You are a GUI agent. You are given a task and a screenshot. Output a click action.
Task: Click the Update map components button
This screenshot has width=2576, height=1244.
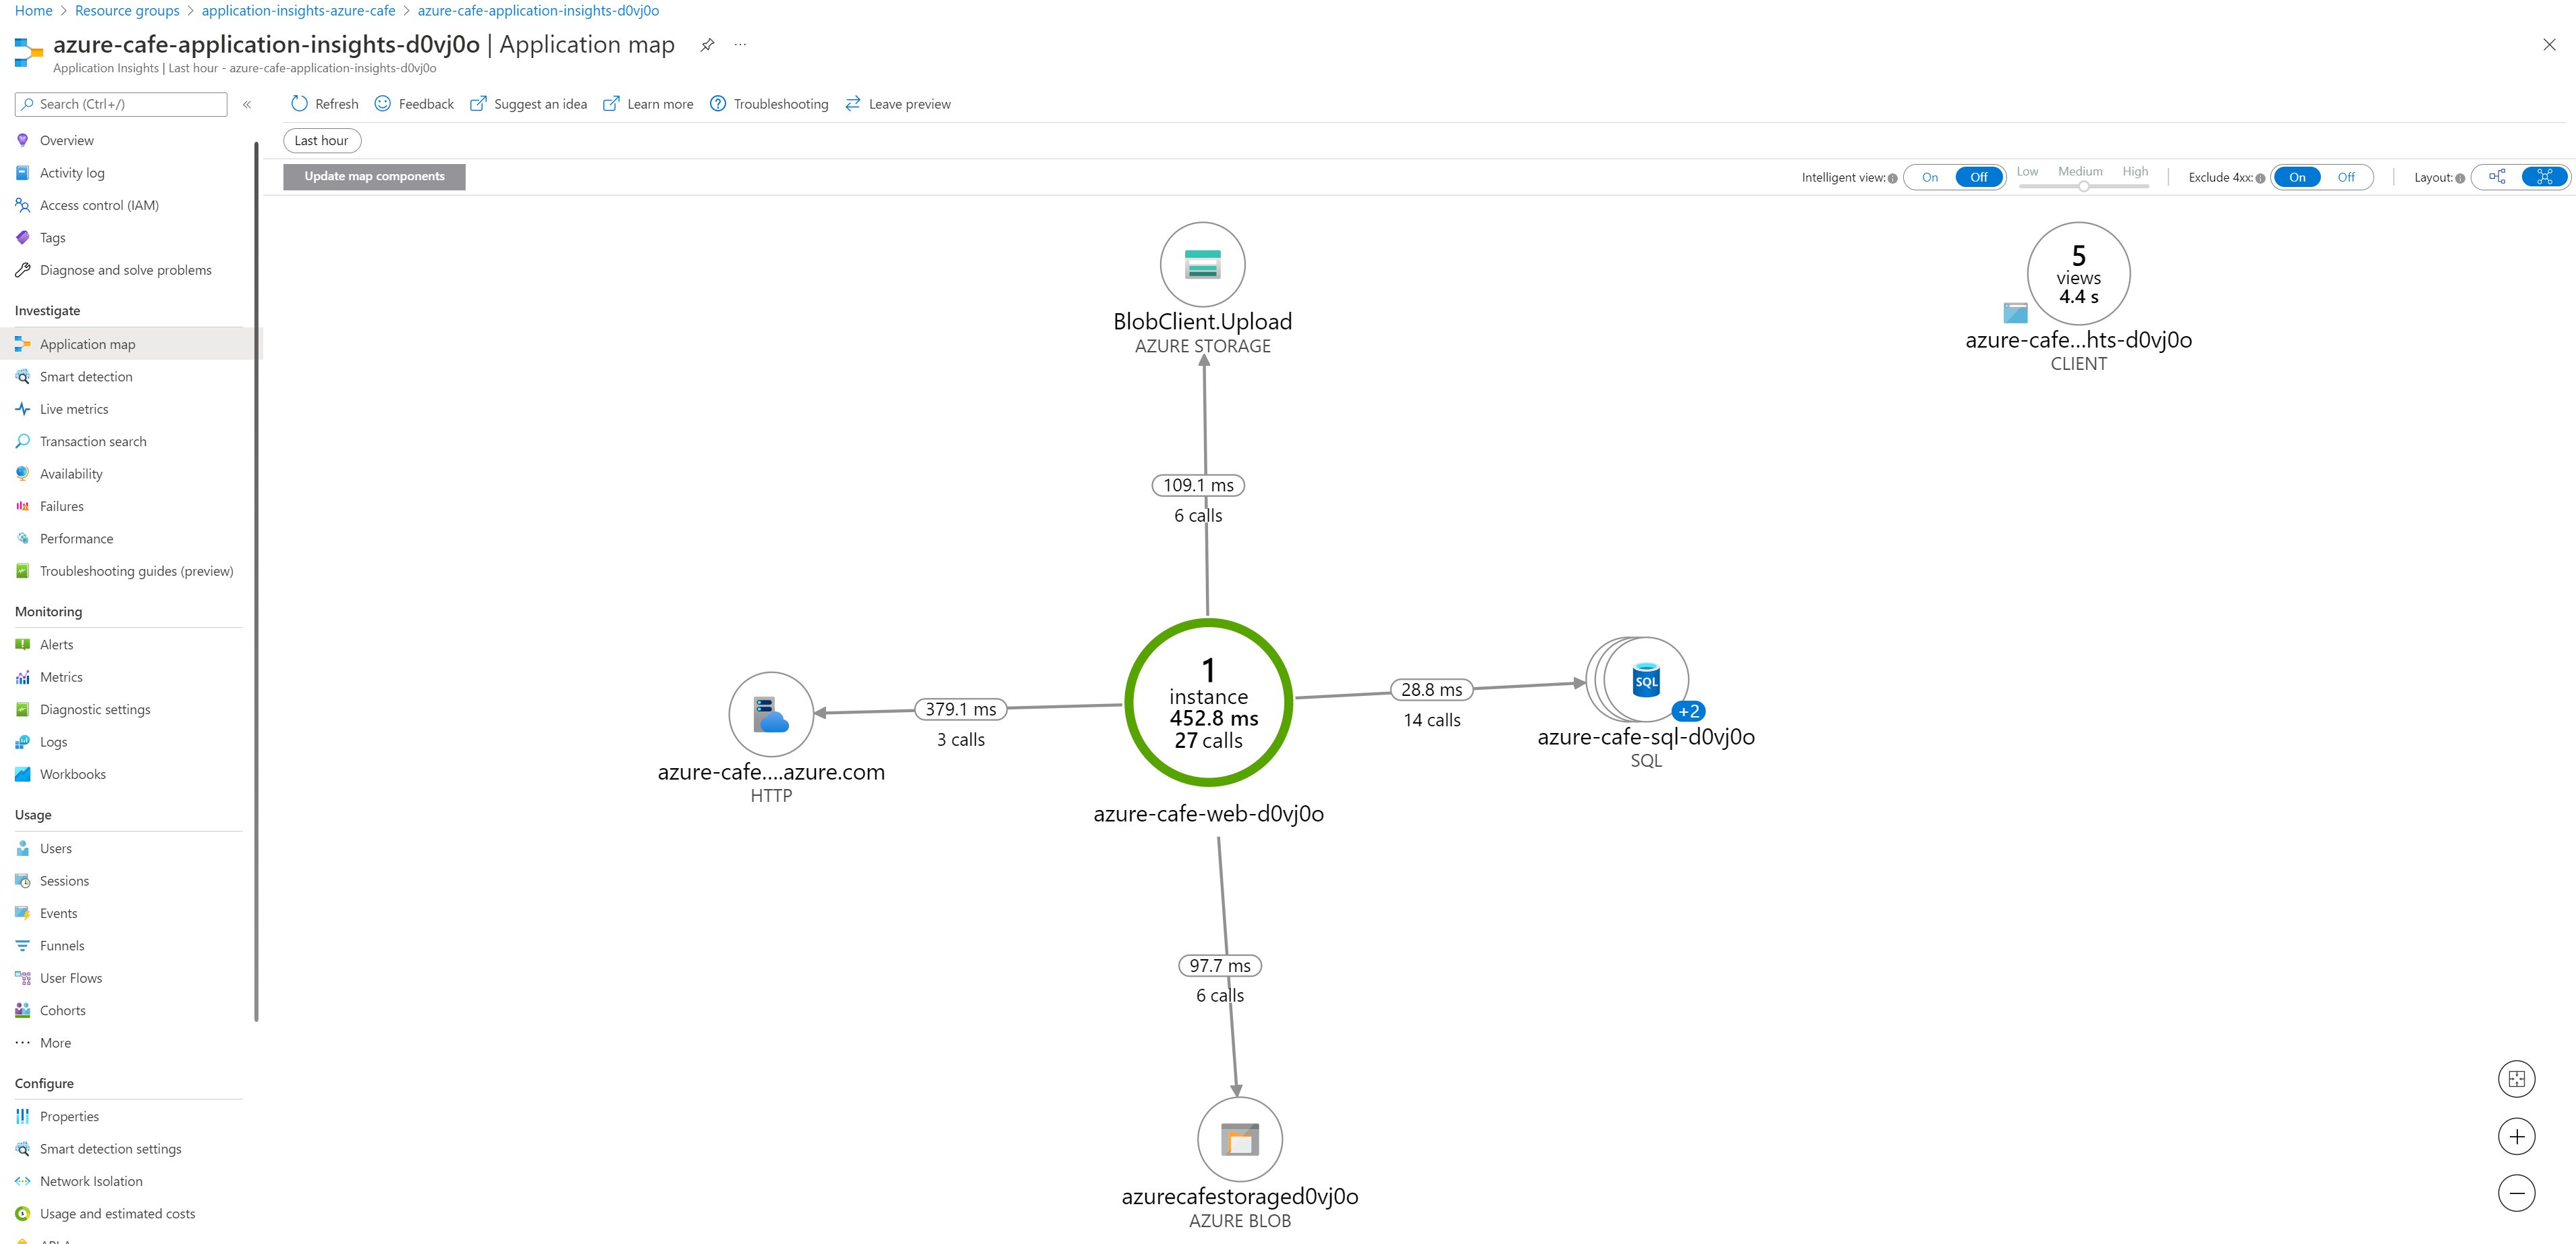coord(374,176)
